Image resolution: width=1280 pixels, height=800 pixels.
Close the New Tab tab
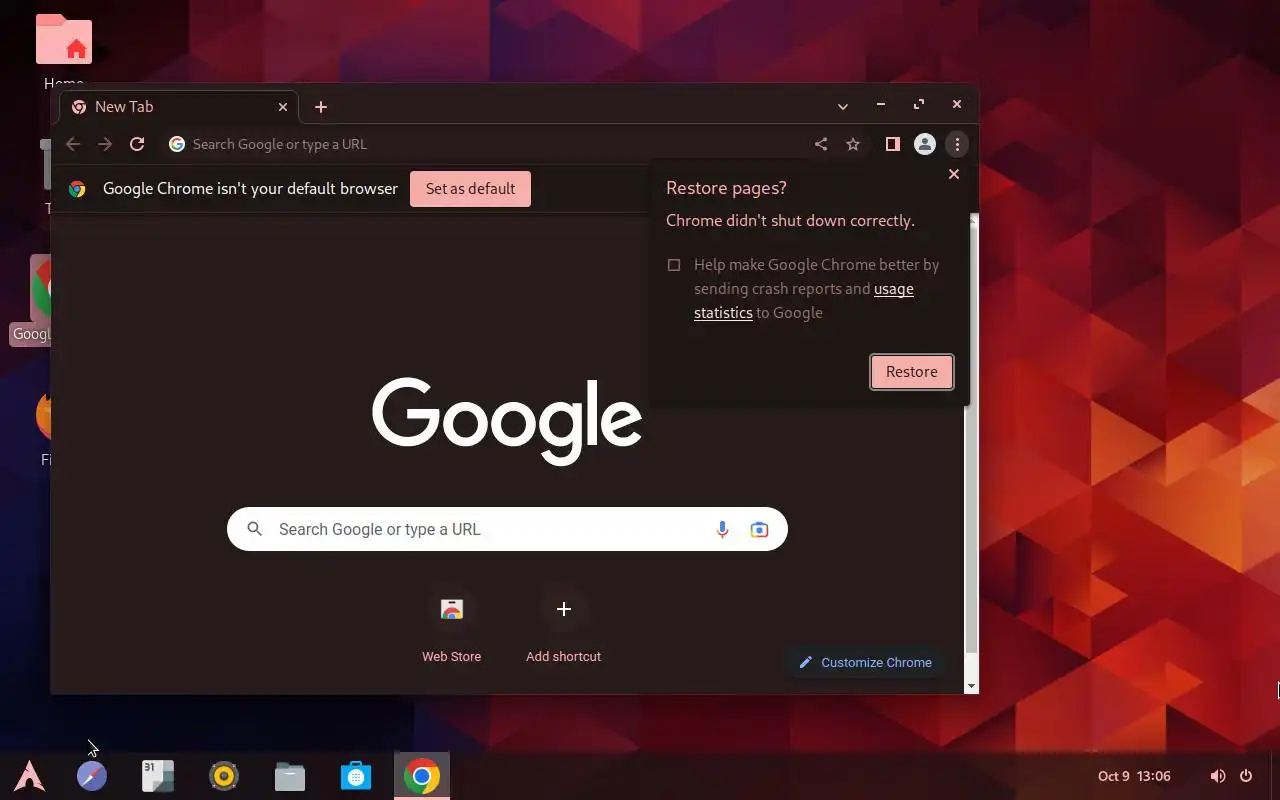283,107
